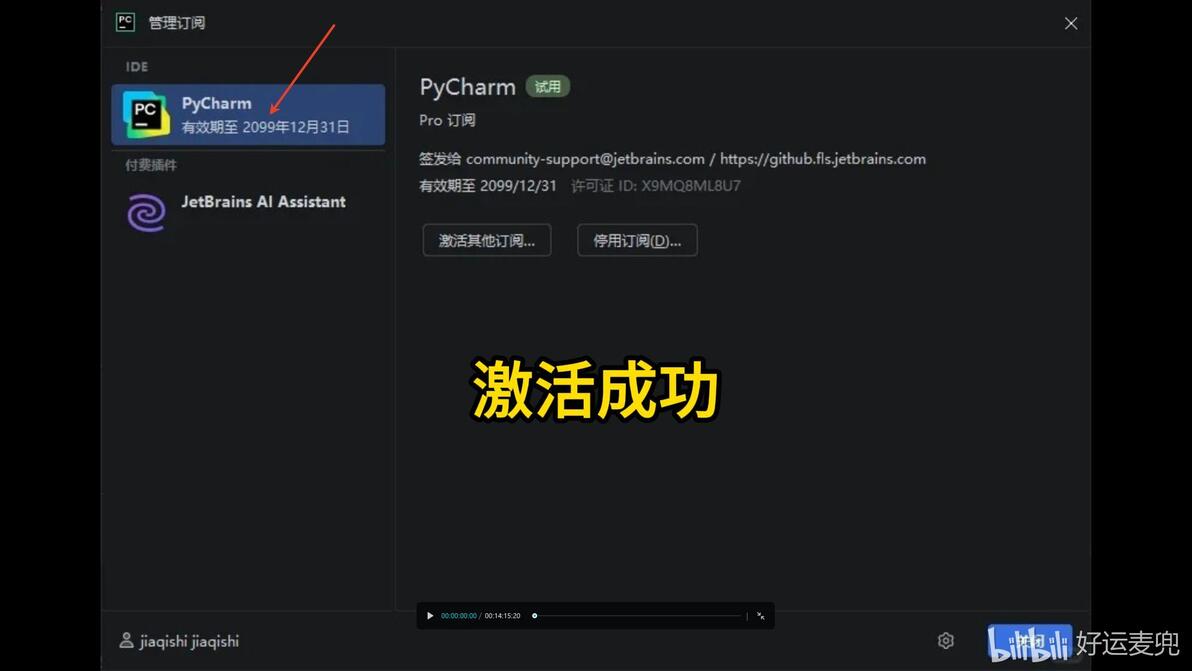1192x671 pixels.
Task: Click the IDE section header
Action: point(137,67)
